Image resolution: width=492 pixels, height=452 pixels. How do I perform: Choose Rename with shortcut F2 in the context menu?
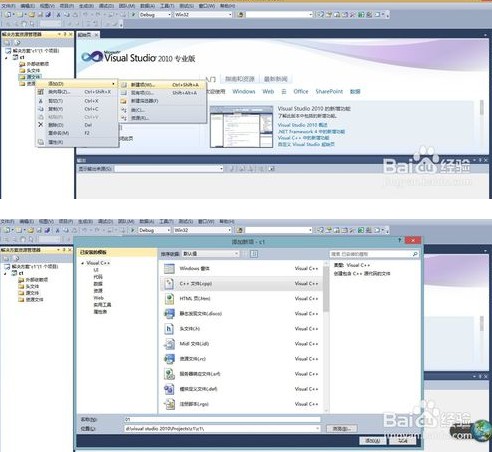coord(76,133)
